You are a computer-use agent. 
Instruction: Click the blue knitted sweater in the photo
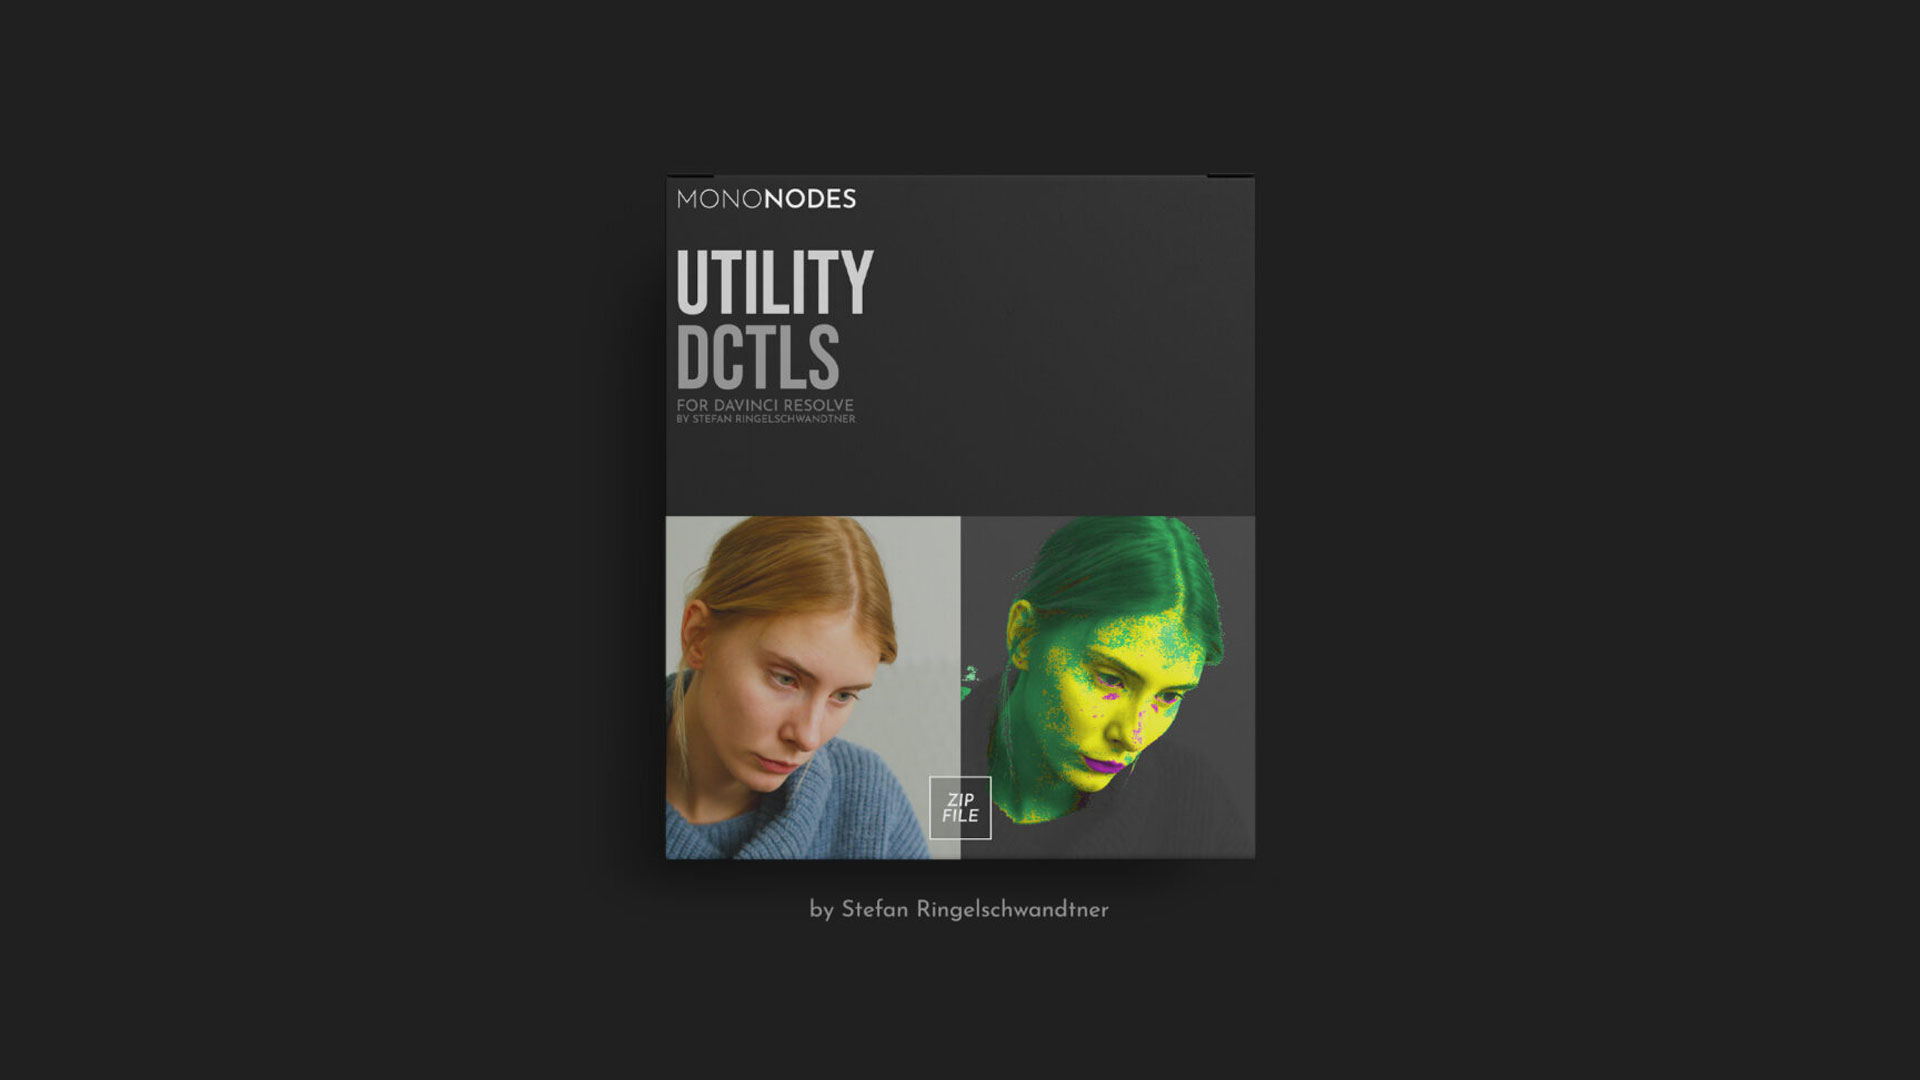tap(790, 810)
